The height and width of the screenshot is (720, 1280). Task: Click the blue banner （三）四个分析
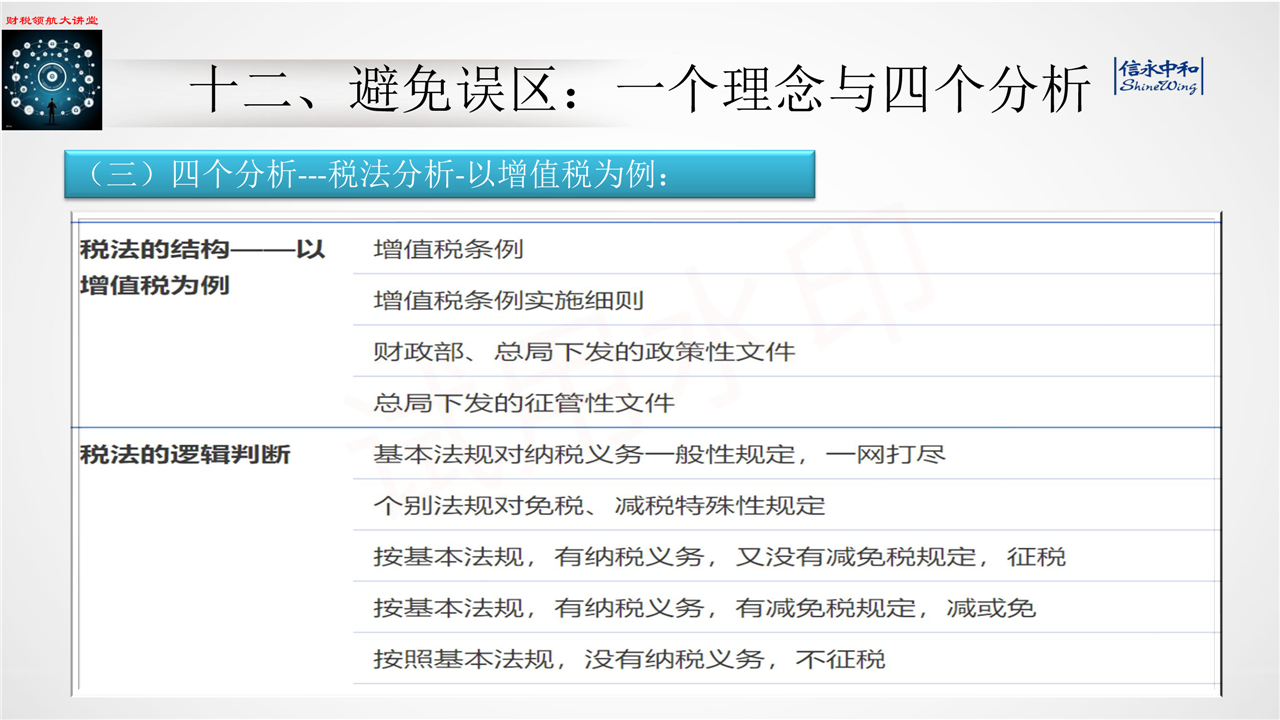[438, 174]
